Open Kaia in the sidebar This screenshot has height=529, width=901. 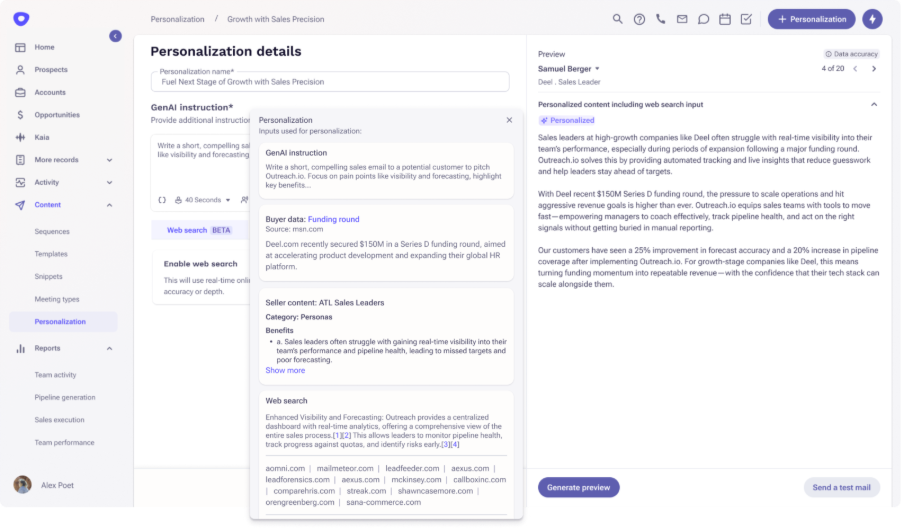42,137
